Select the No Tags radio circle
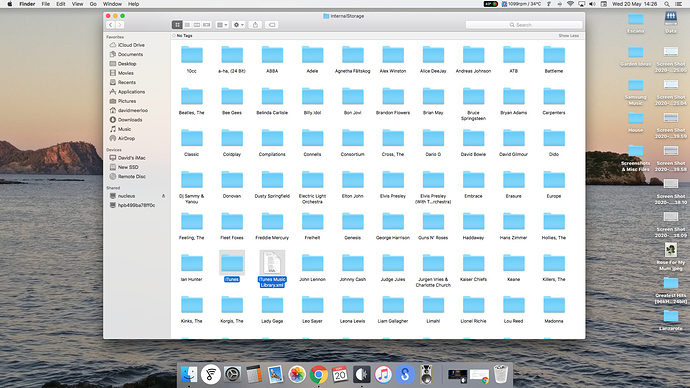The image size is (690, 388). 174,36
